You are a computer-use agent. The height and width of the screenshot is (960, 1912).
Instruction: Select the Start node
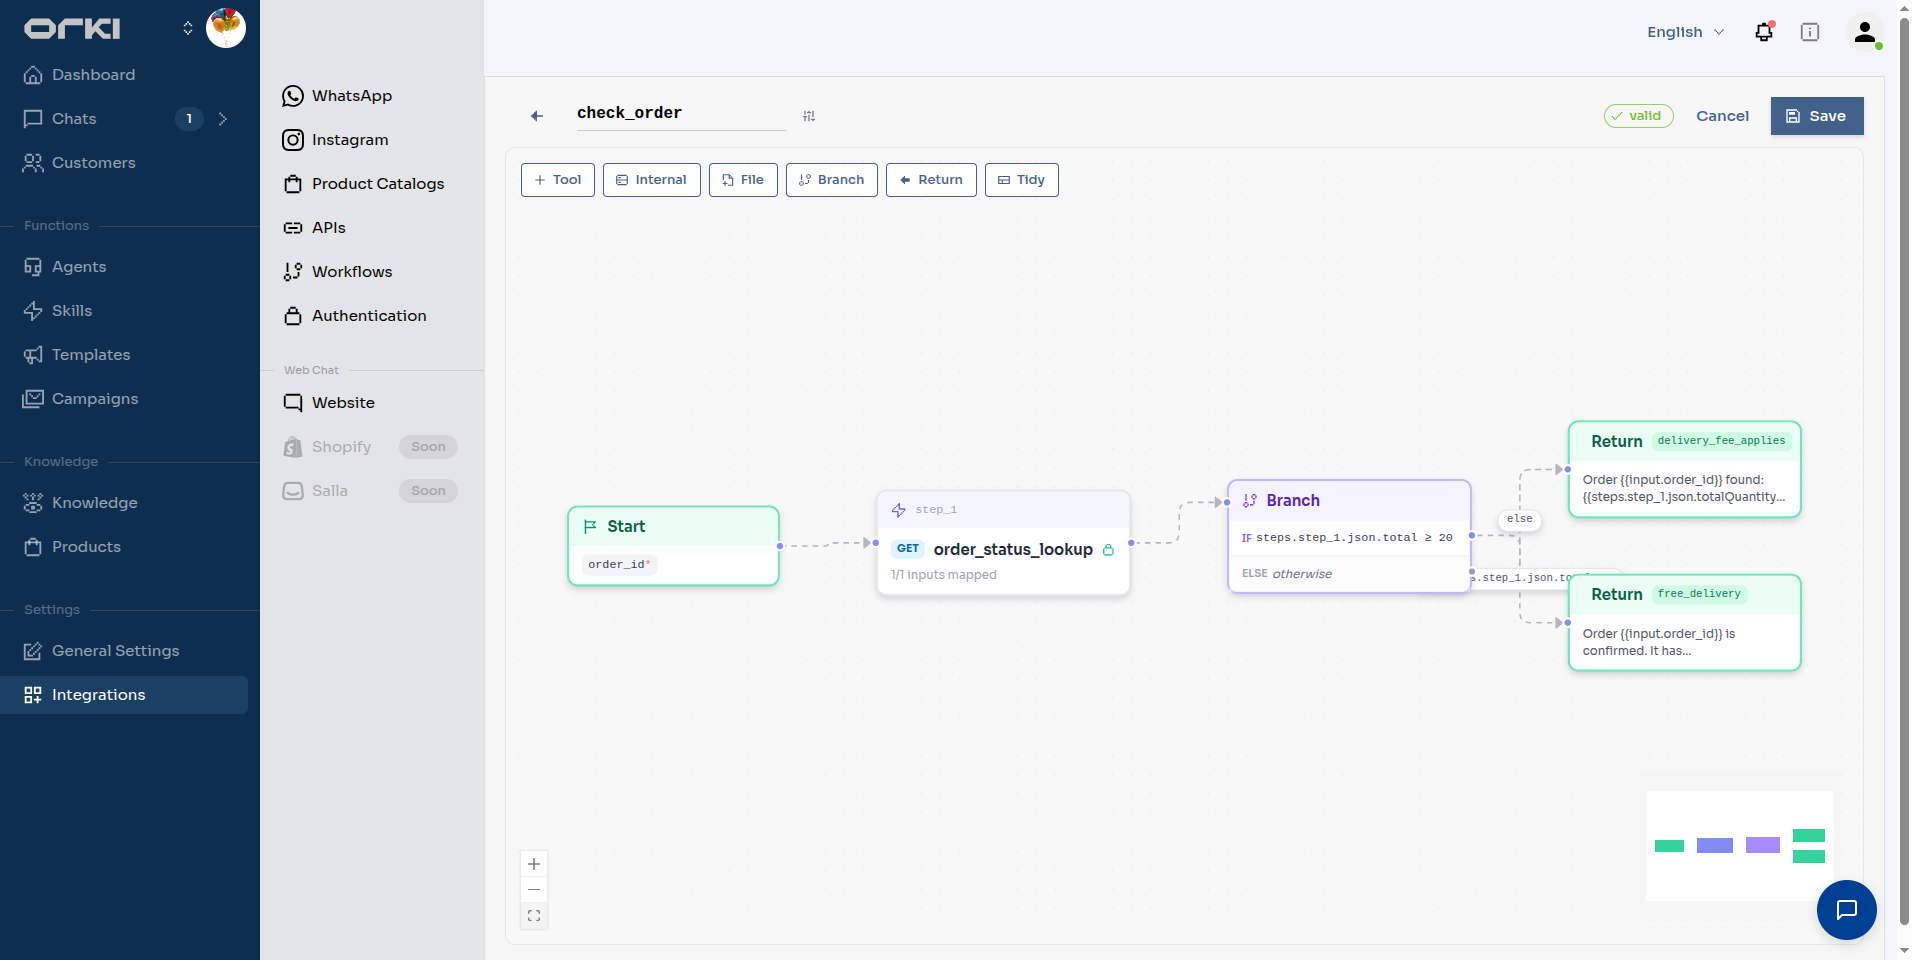[x=673, y=546]
